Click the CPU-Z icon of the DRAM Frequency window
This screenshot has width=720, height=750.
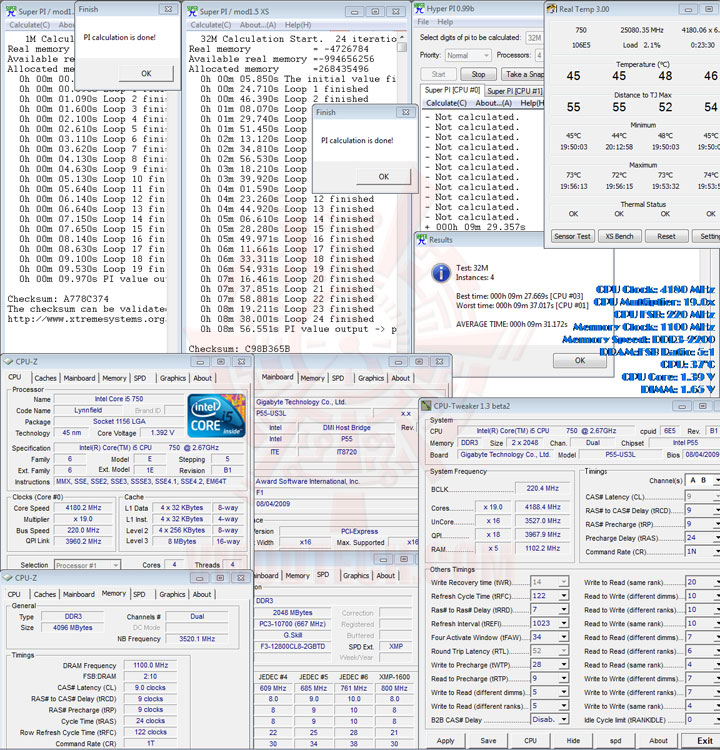point(8,577)
